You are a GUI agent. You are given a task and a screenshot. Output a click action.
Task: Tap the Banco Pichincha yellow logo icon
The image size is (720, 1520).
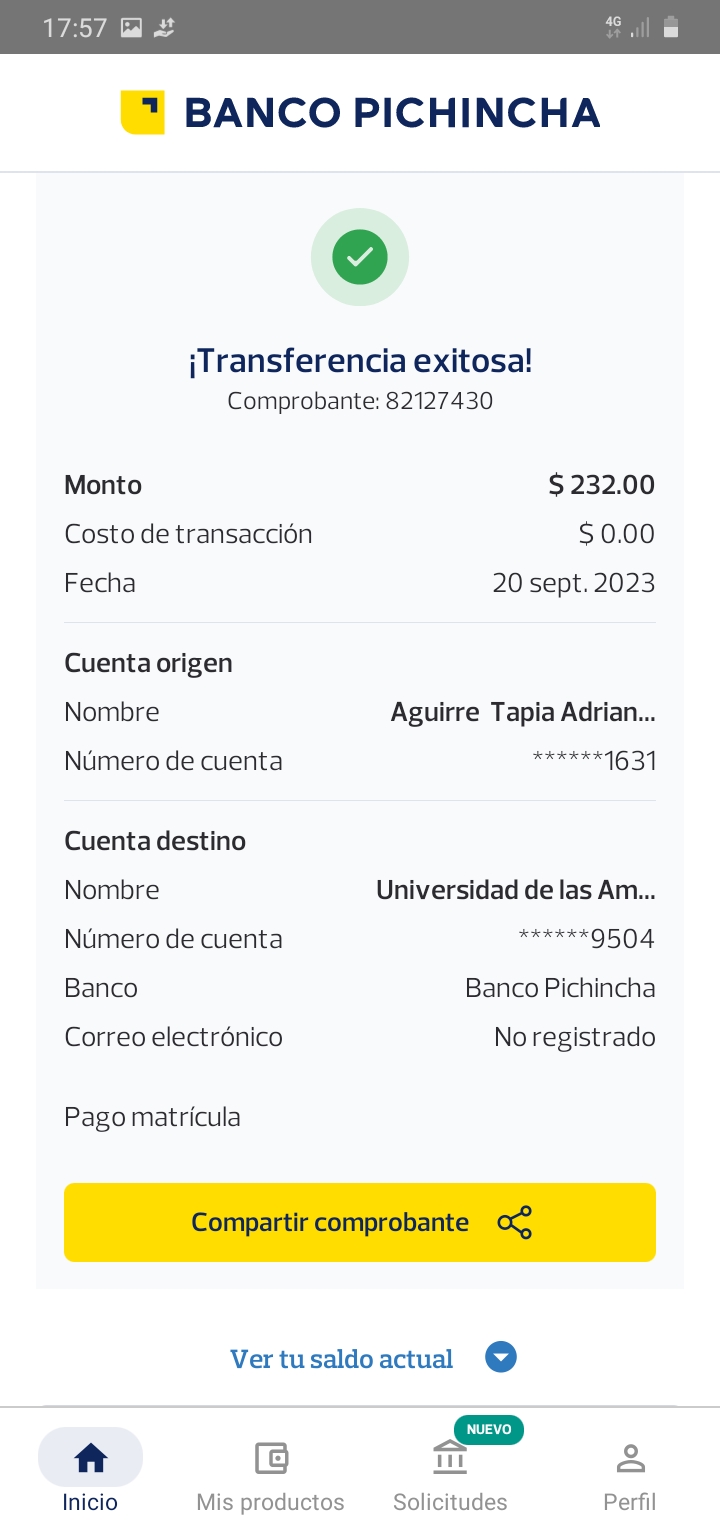tap(142, 112)
